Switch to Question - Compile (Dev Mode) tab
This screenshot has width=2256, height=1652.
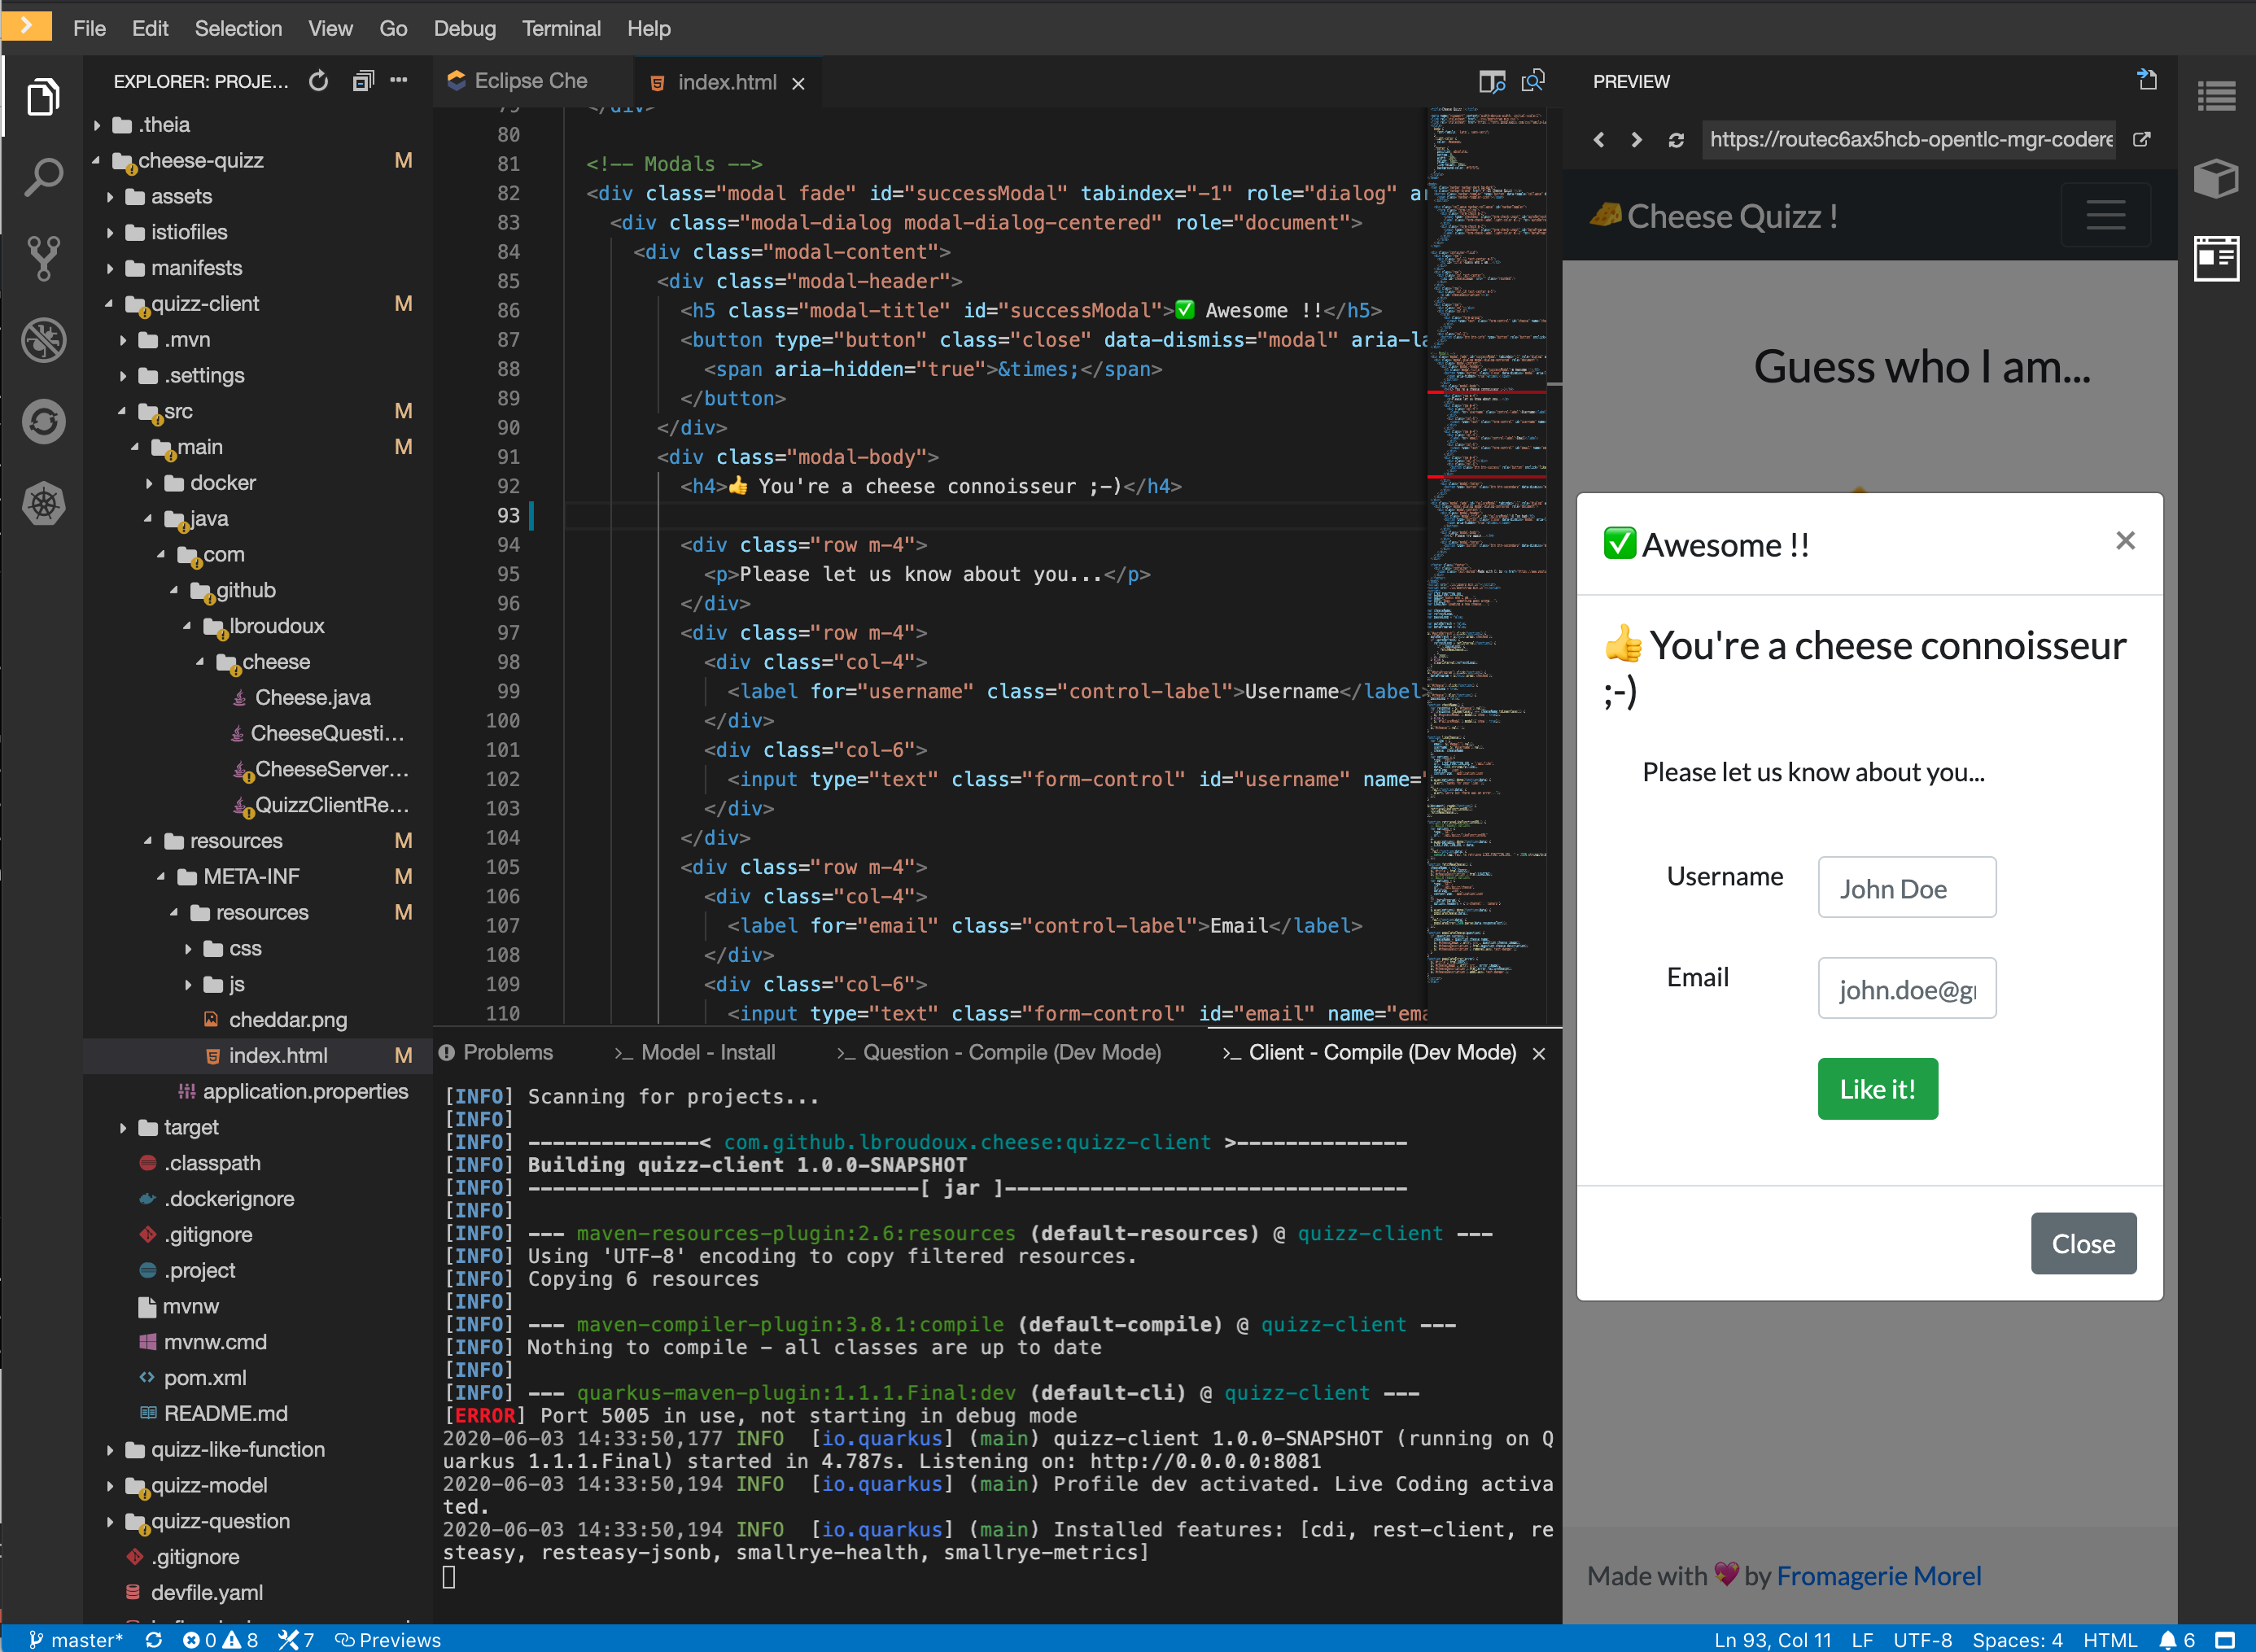tap(1010, 1052)
